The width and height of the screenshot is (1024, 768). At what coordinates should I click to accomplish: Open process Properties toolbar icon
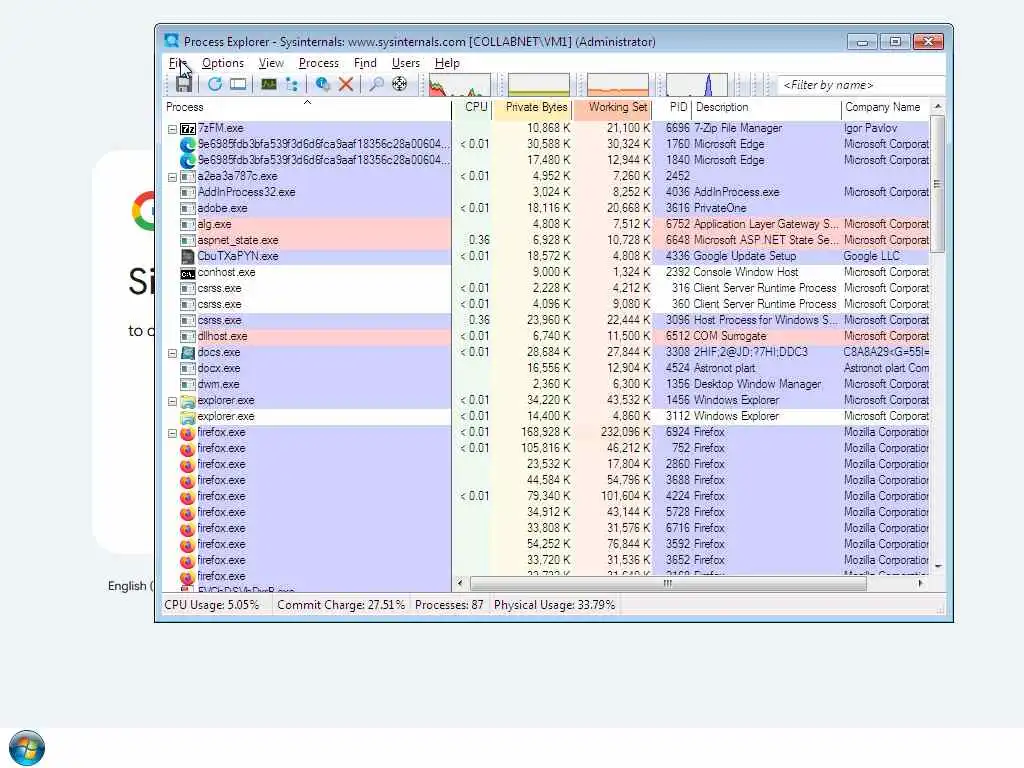pos(322,84)
